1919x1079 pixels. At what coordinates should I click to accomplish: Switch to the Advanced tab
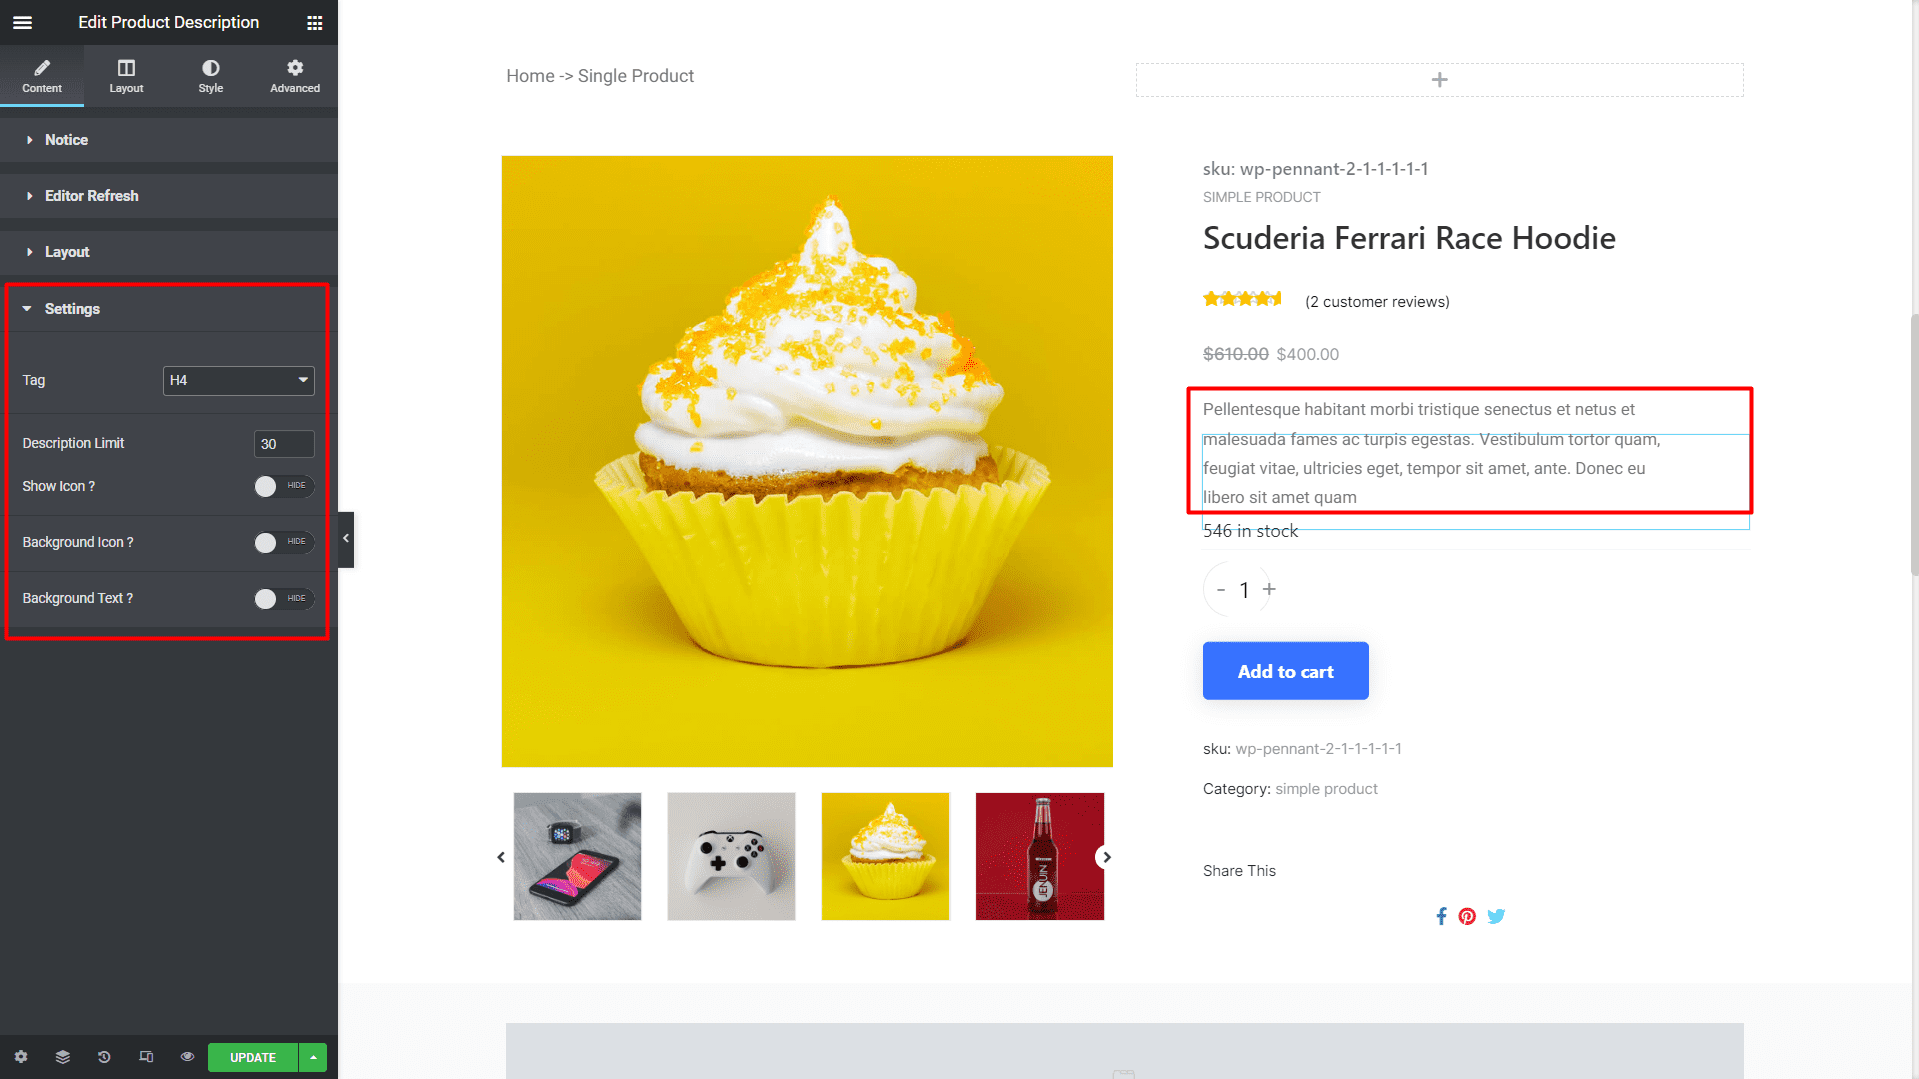[295, 76]
